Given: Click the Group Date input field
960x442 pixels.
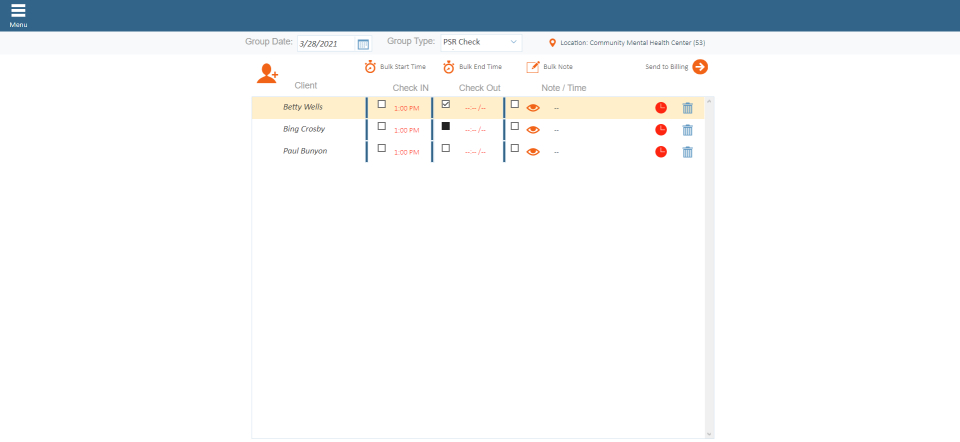Looking at the screenshot, I should [x=326, y=44].
